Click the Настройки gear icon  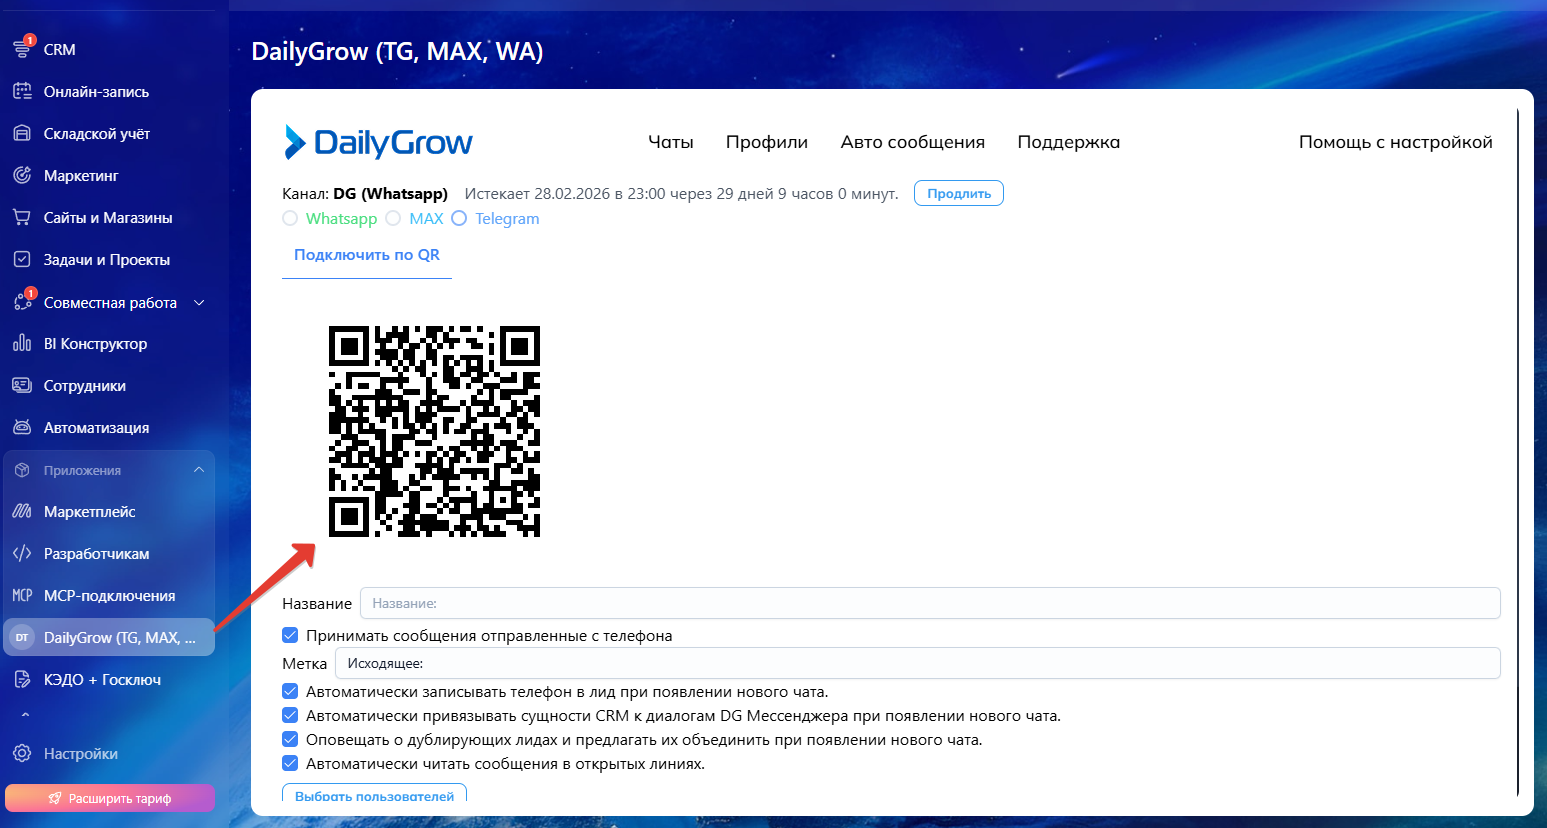tap(22, 753)
